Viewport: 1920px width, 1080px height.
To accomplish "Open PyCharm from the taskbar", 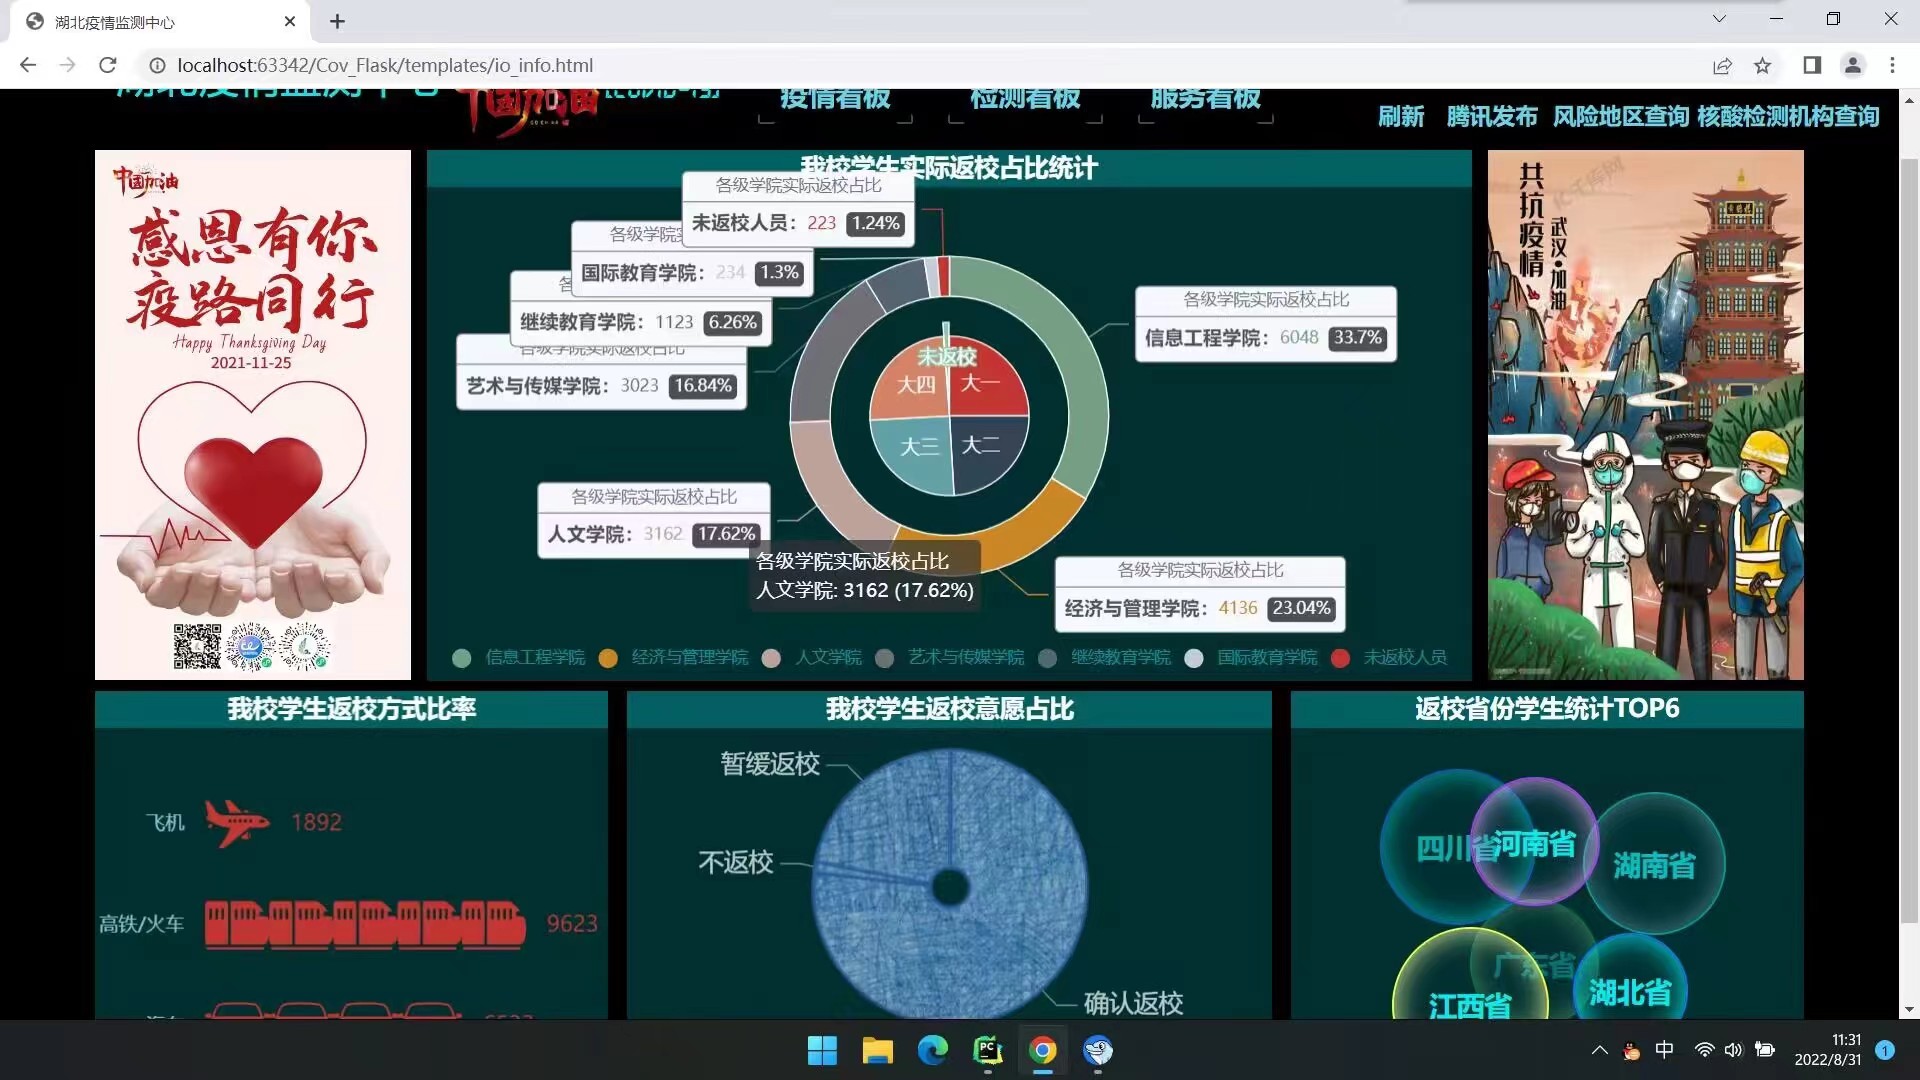I will pos(987,1050).
